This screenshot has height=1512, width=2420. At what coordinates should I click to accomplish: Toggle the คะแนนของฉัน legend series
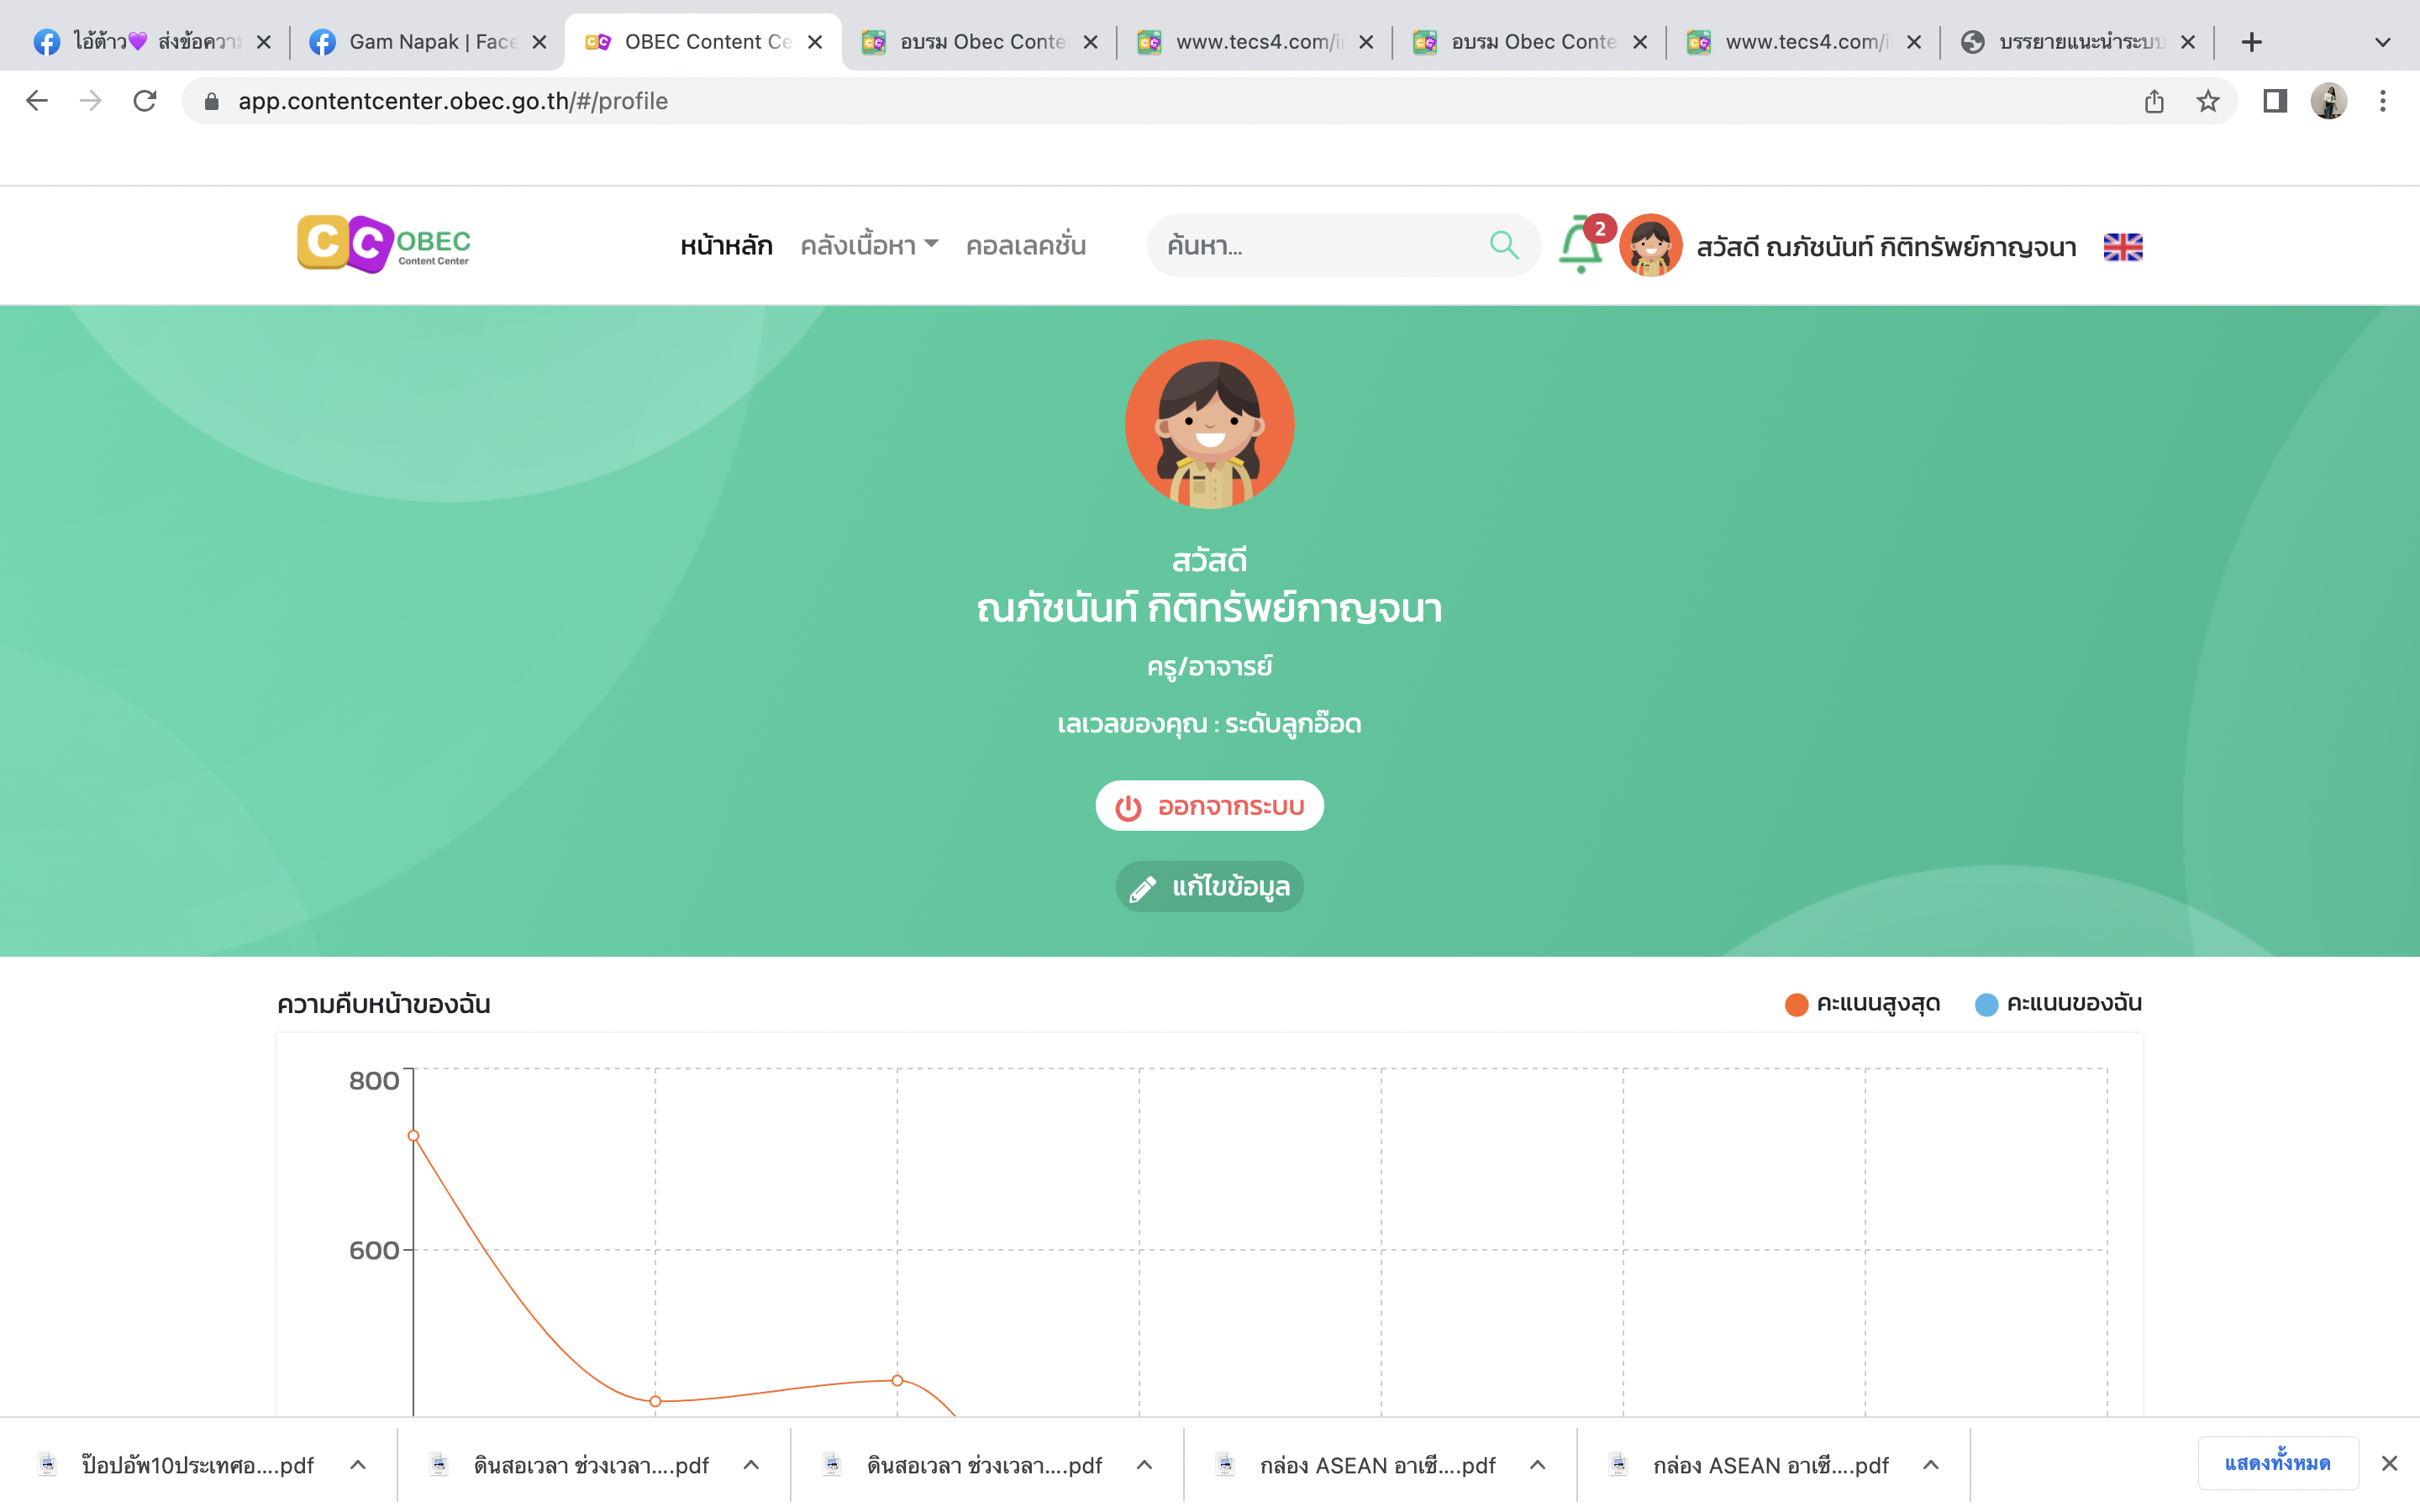[2058, 1004]
